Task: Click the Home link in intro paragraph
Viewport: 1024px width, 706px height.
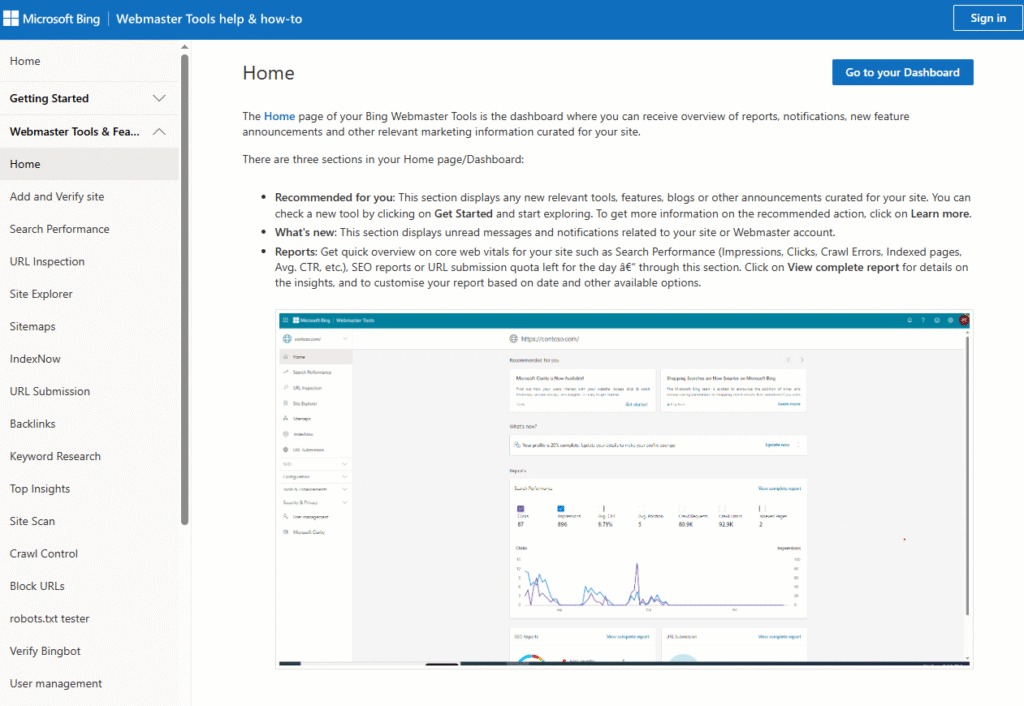Action: pos(280,116)
